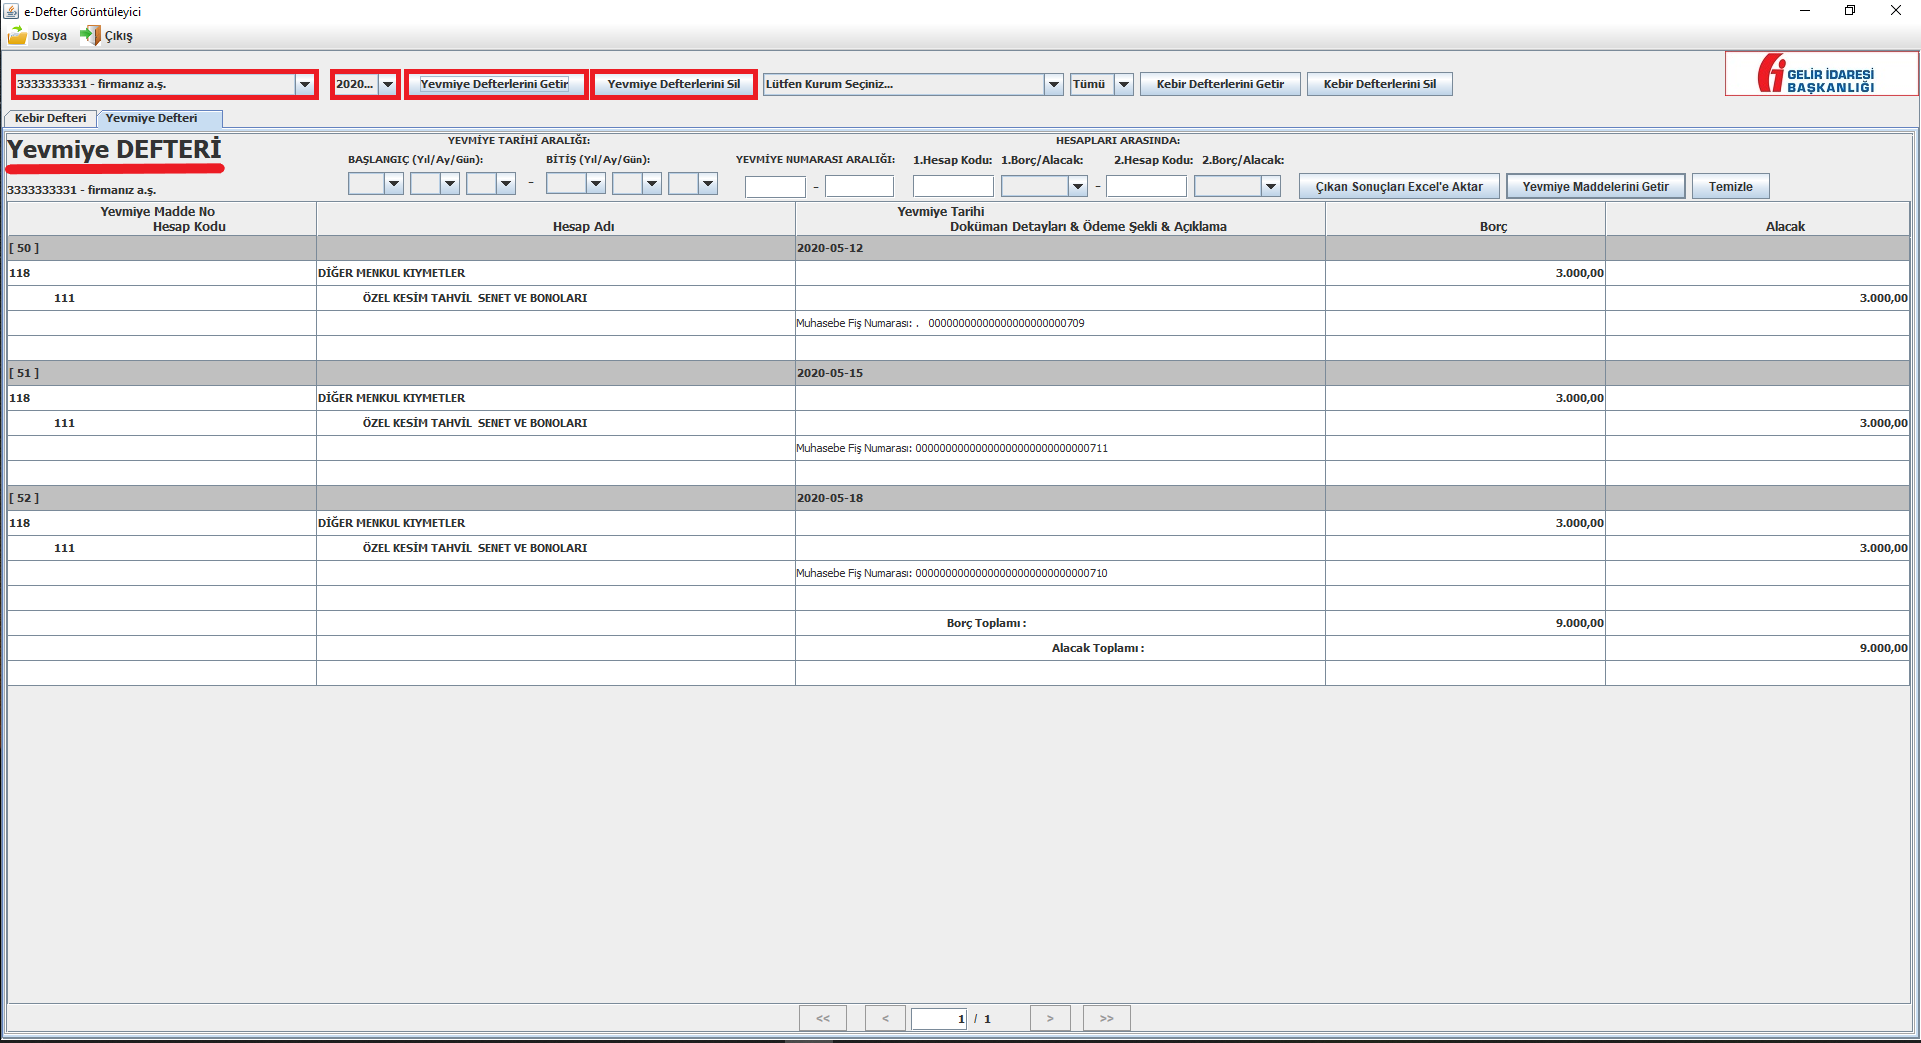Viewport: 1921px width, 1043px height.
Task: Click Yevmiye Defterlerini Getir button
Action: [495, 85]
